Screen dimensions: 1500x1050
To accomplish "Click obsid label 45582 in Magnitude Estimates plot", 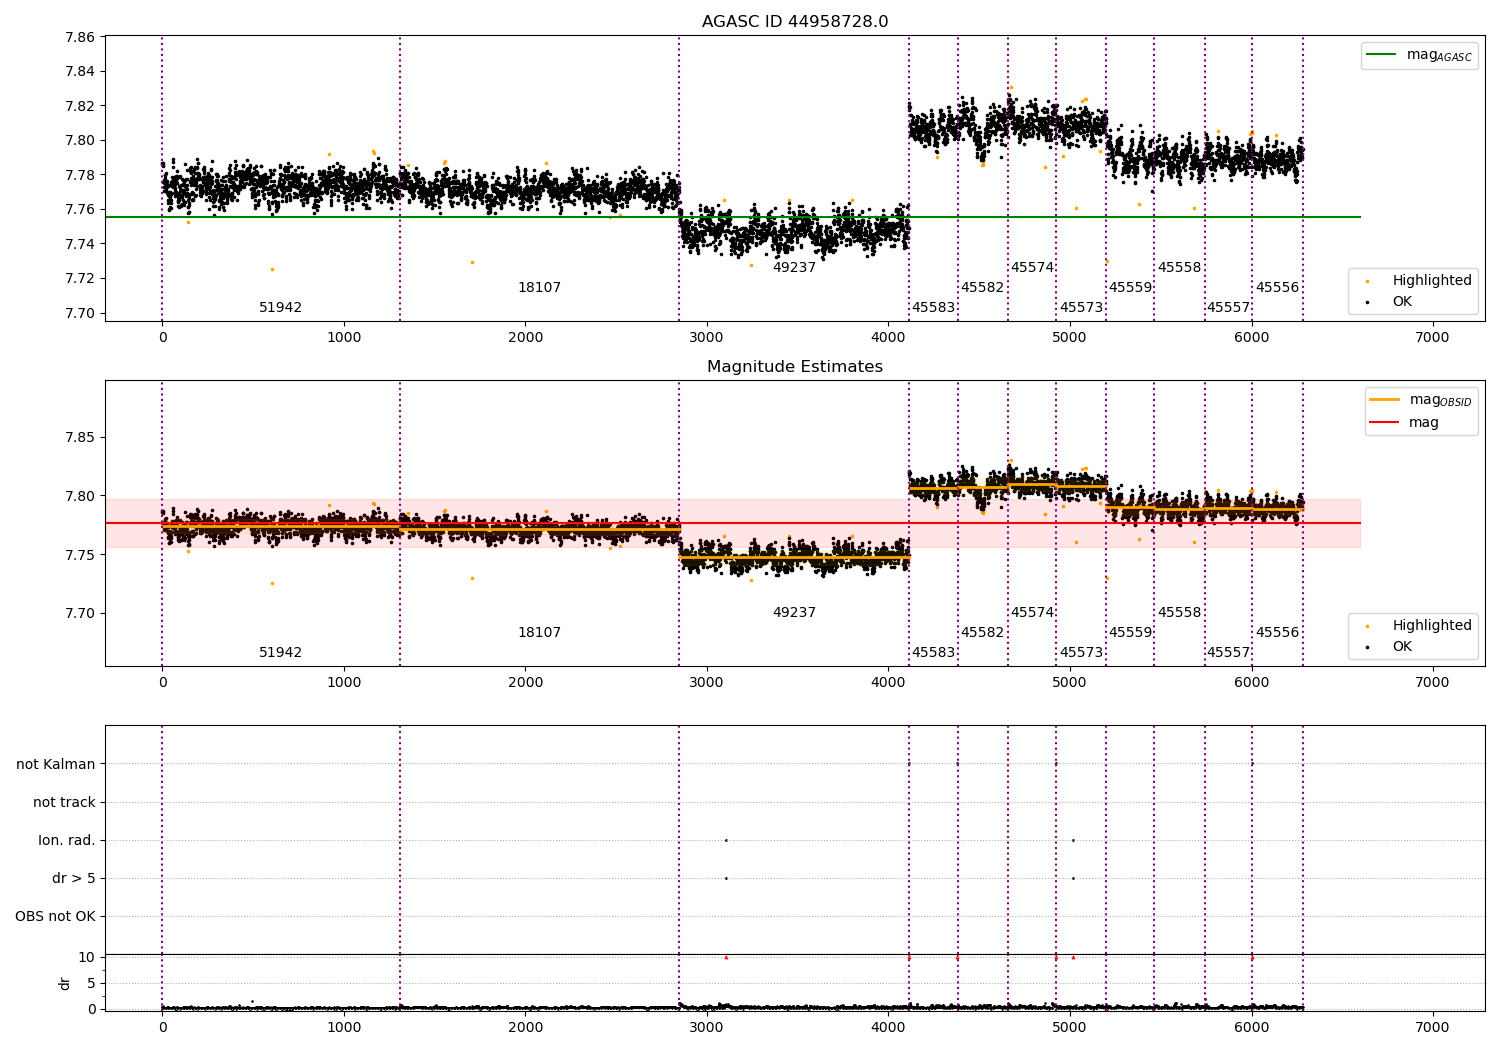I will coord(982,633).
